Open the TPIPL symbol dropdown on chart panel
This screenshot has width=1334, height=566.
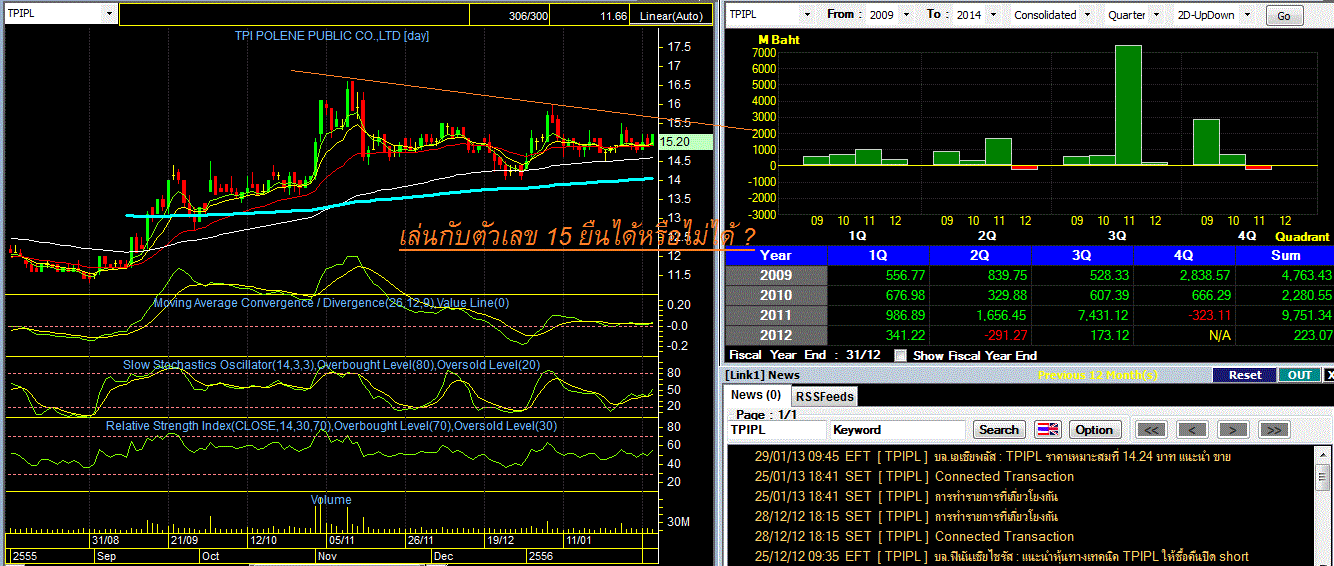coord(108,14)
